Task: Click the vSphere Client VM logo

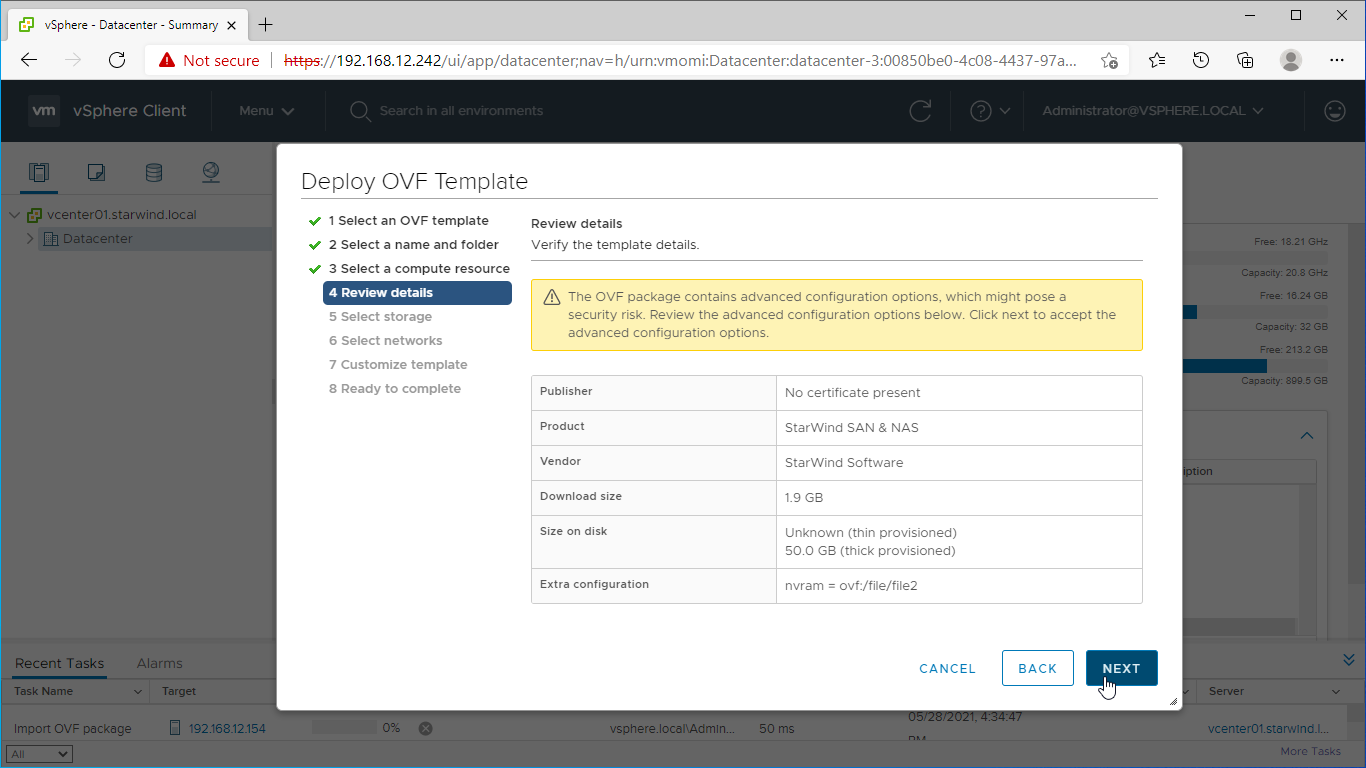Action: pyautogui.click(x=43, y=111)
